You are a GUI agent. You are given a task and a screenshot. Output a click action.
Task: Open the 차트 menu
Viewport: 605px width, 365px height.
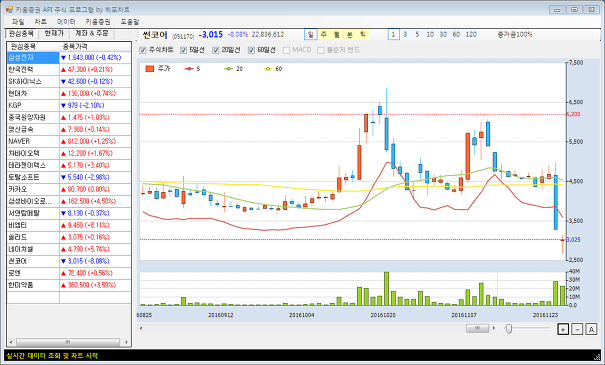click(41, 22)
